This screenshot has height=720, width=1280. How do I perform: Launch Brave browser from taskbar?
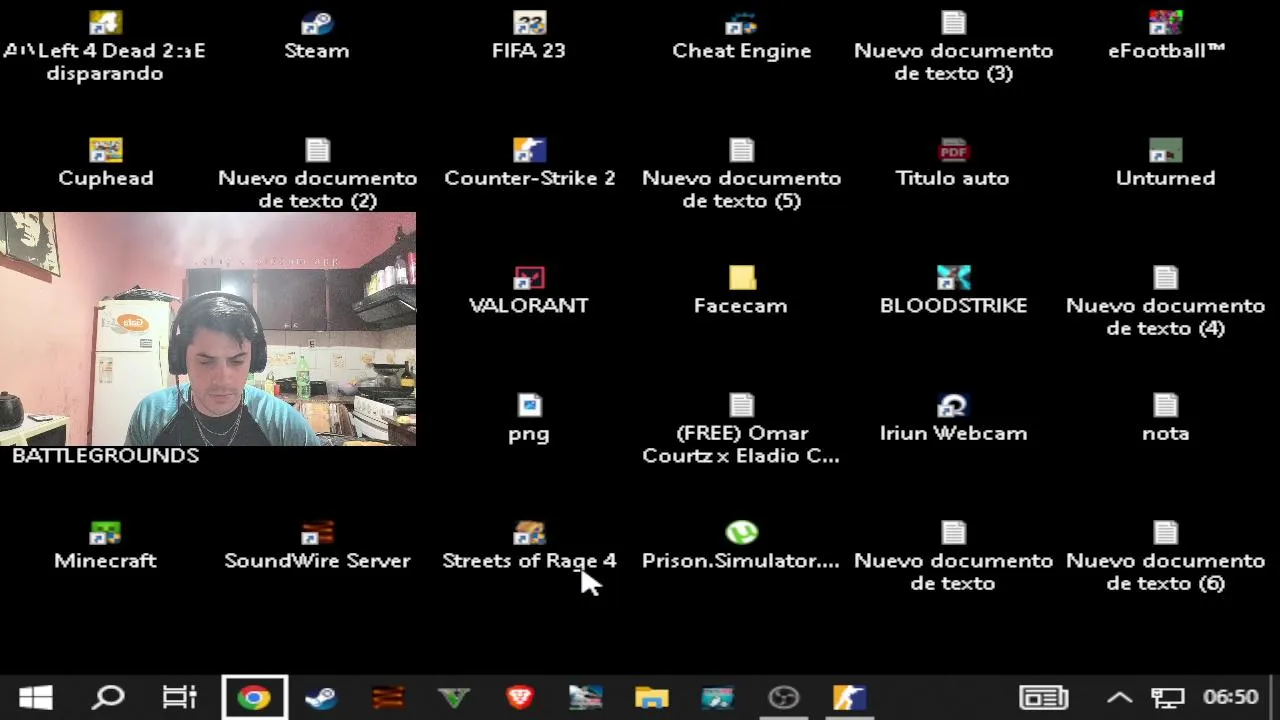click(x=519, y=697)
